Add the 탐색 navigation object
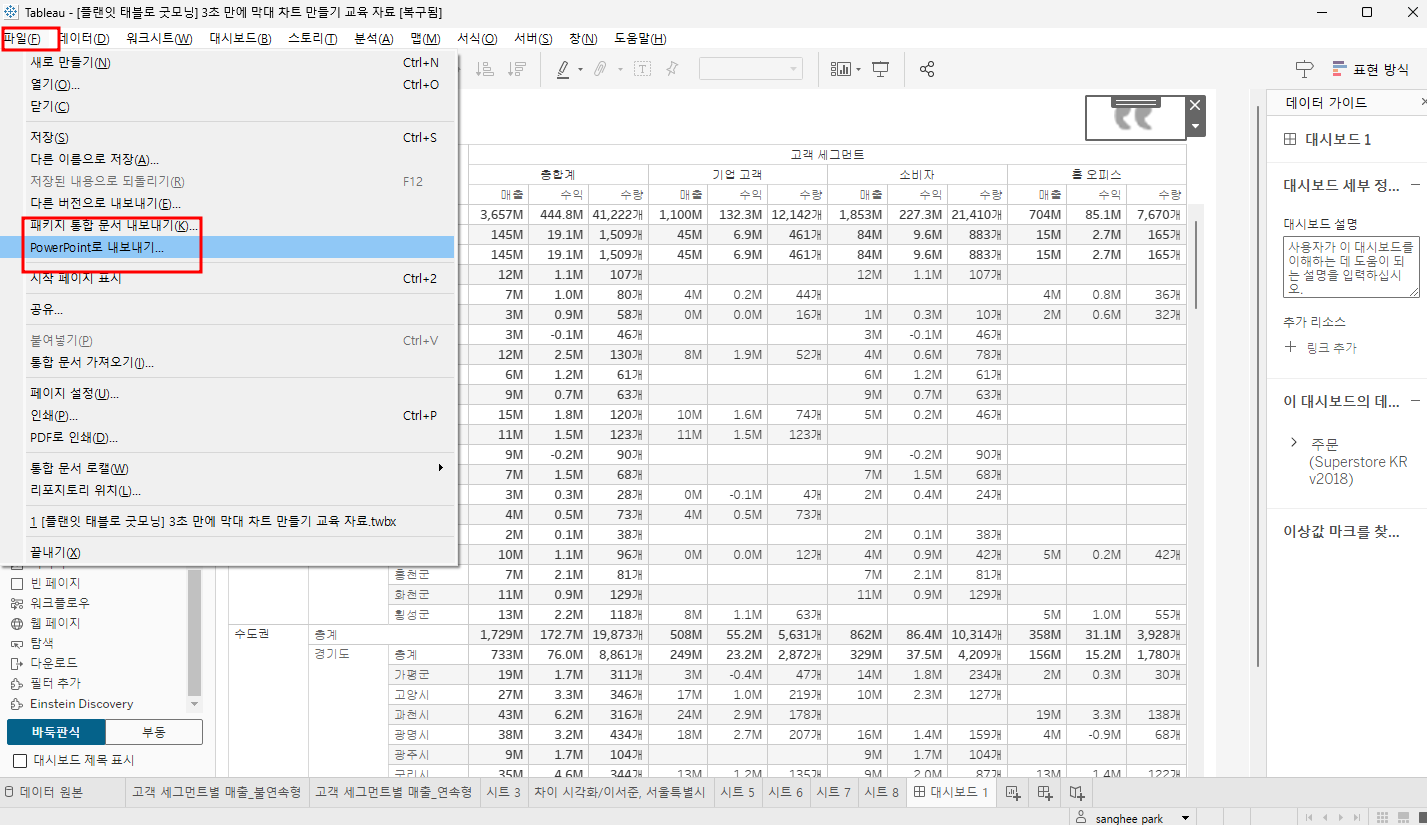1427x825 pixels. (32, 643)
